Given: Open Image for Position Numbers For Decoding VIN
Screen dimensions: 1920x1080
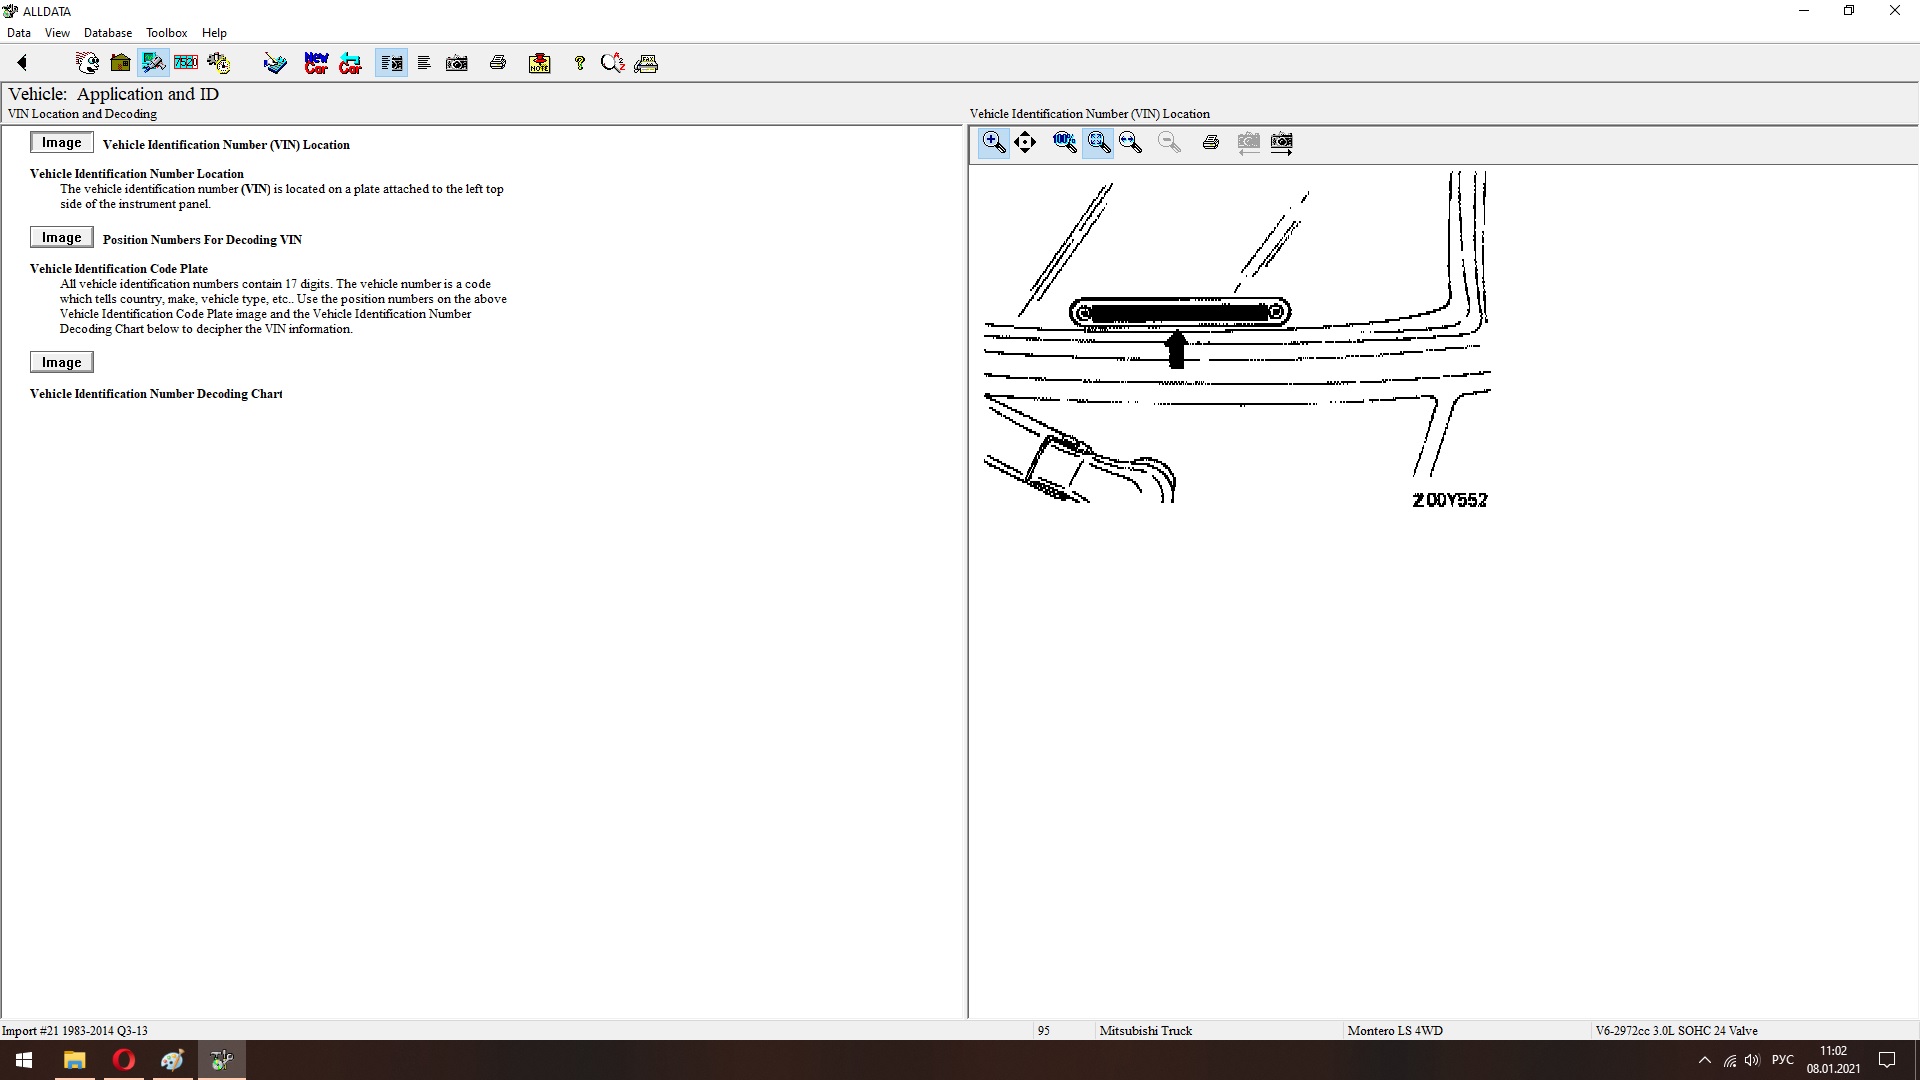Looking at the screenshot, I should (61, 238).
